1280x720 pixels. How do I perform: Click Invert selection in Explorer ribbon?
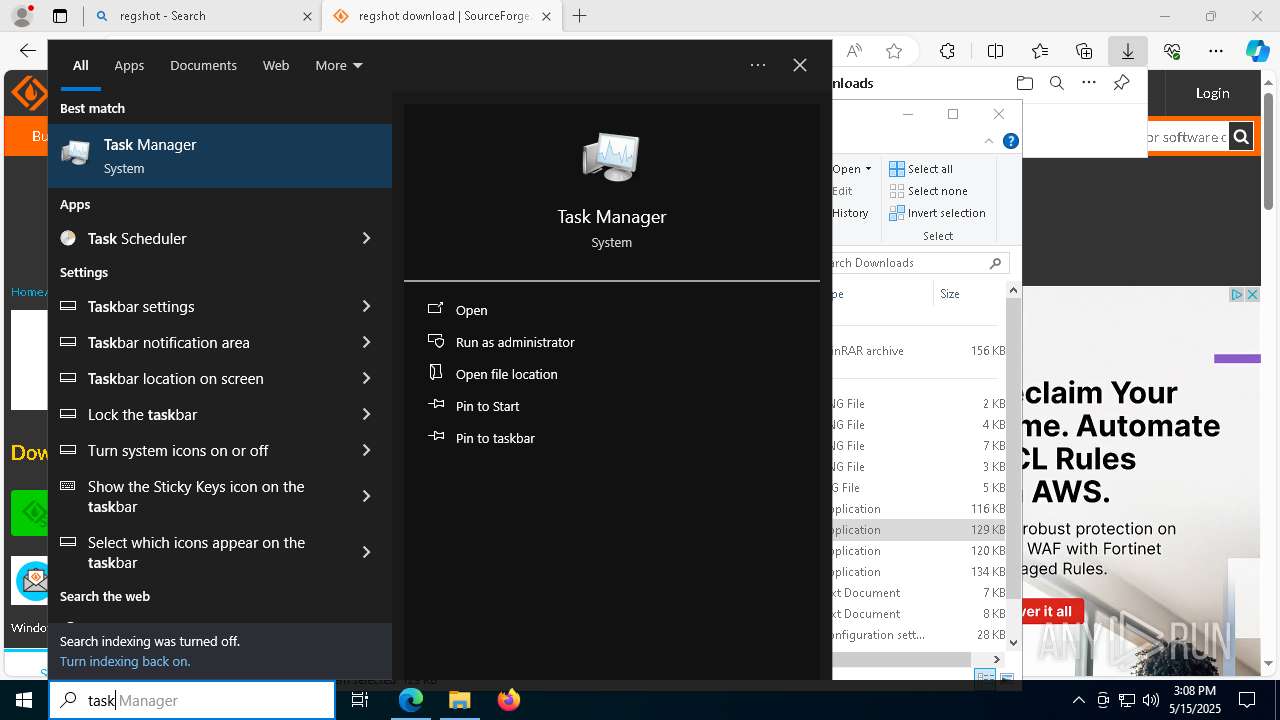937,213
